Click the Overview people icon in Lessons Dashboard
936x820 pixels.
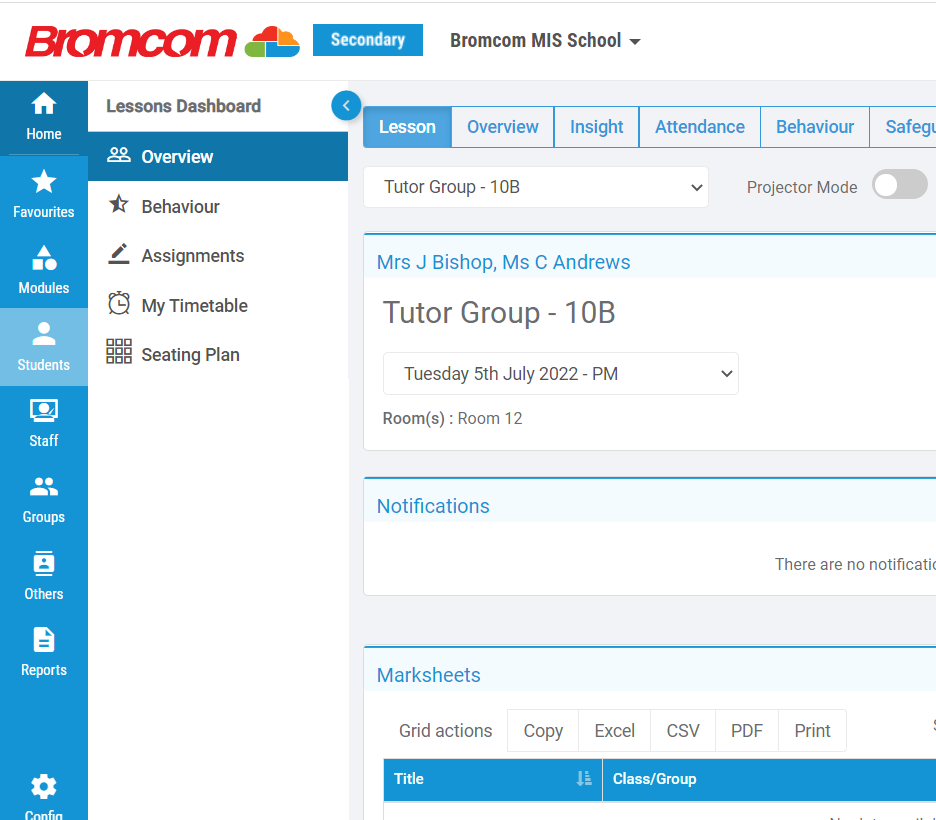pyautogui.click(x=119, y=155)
